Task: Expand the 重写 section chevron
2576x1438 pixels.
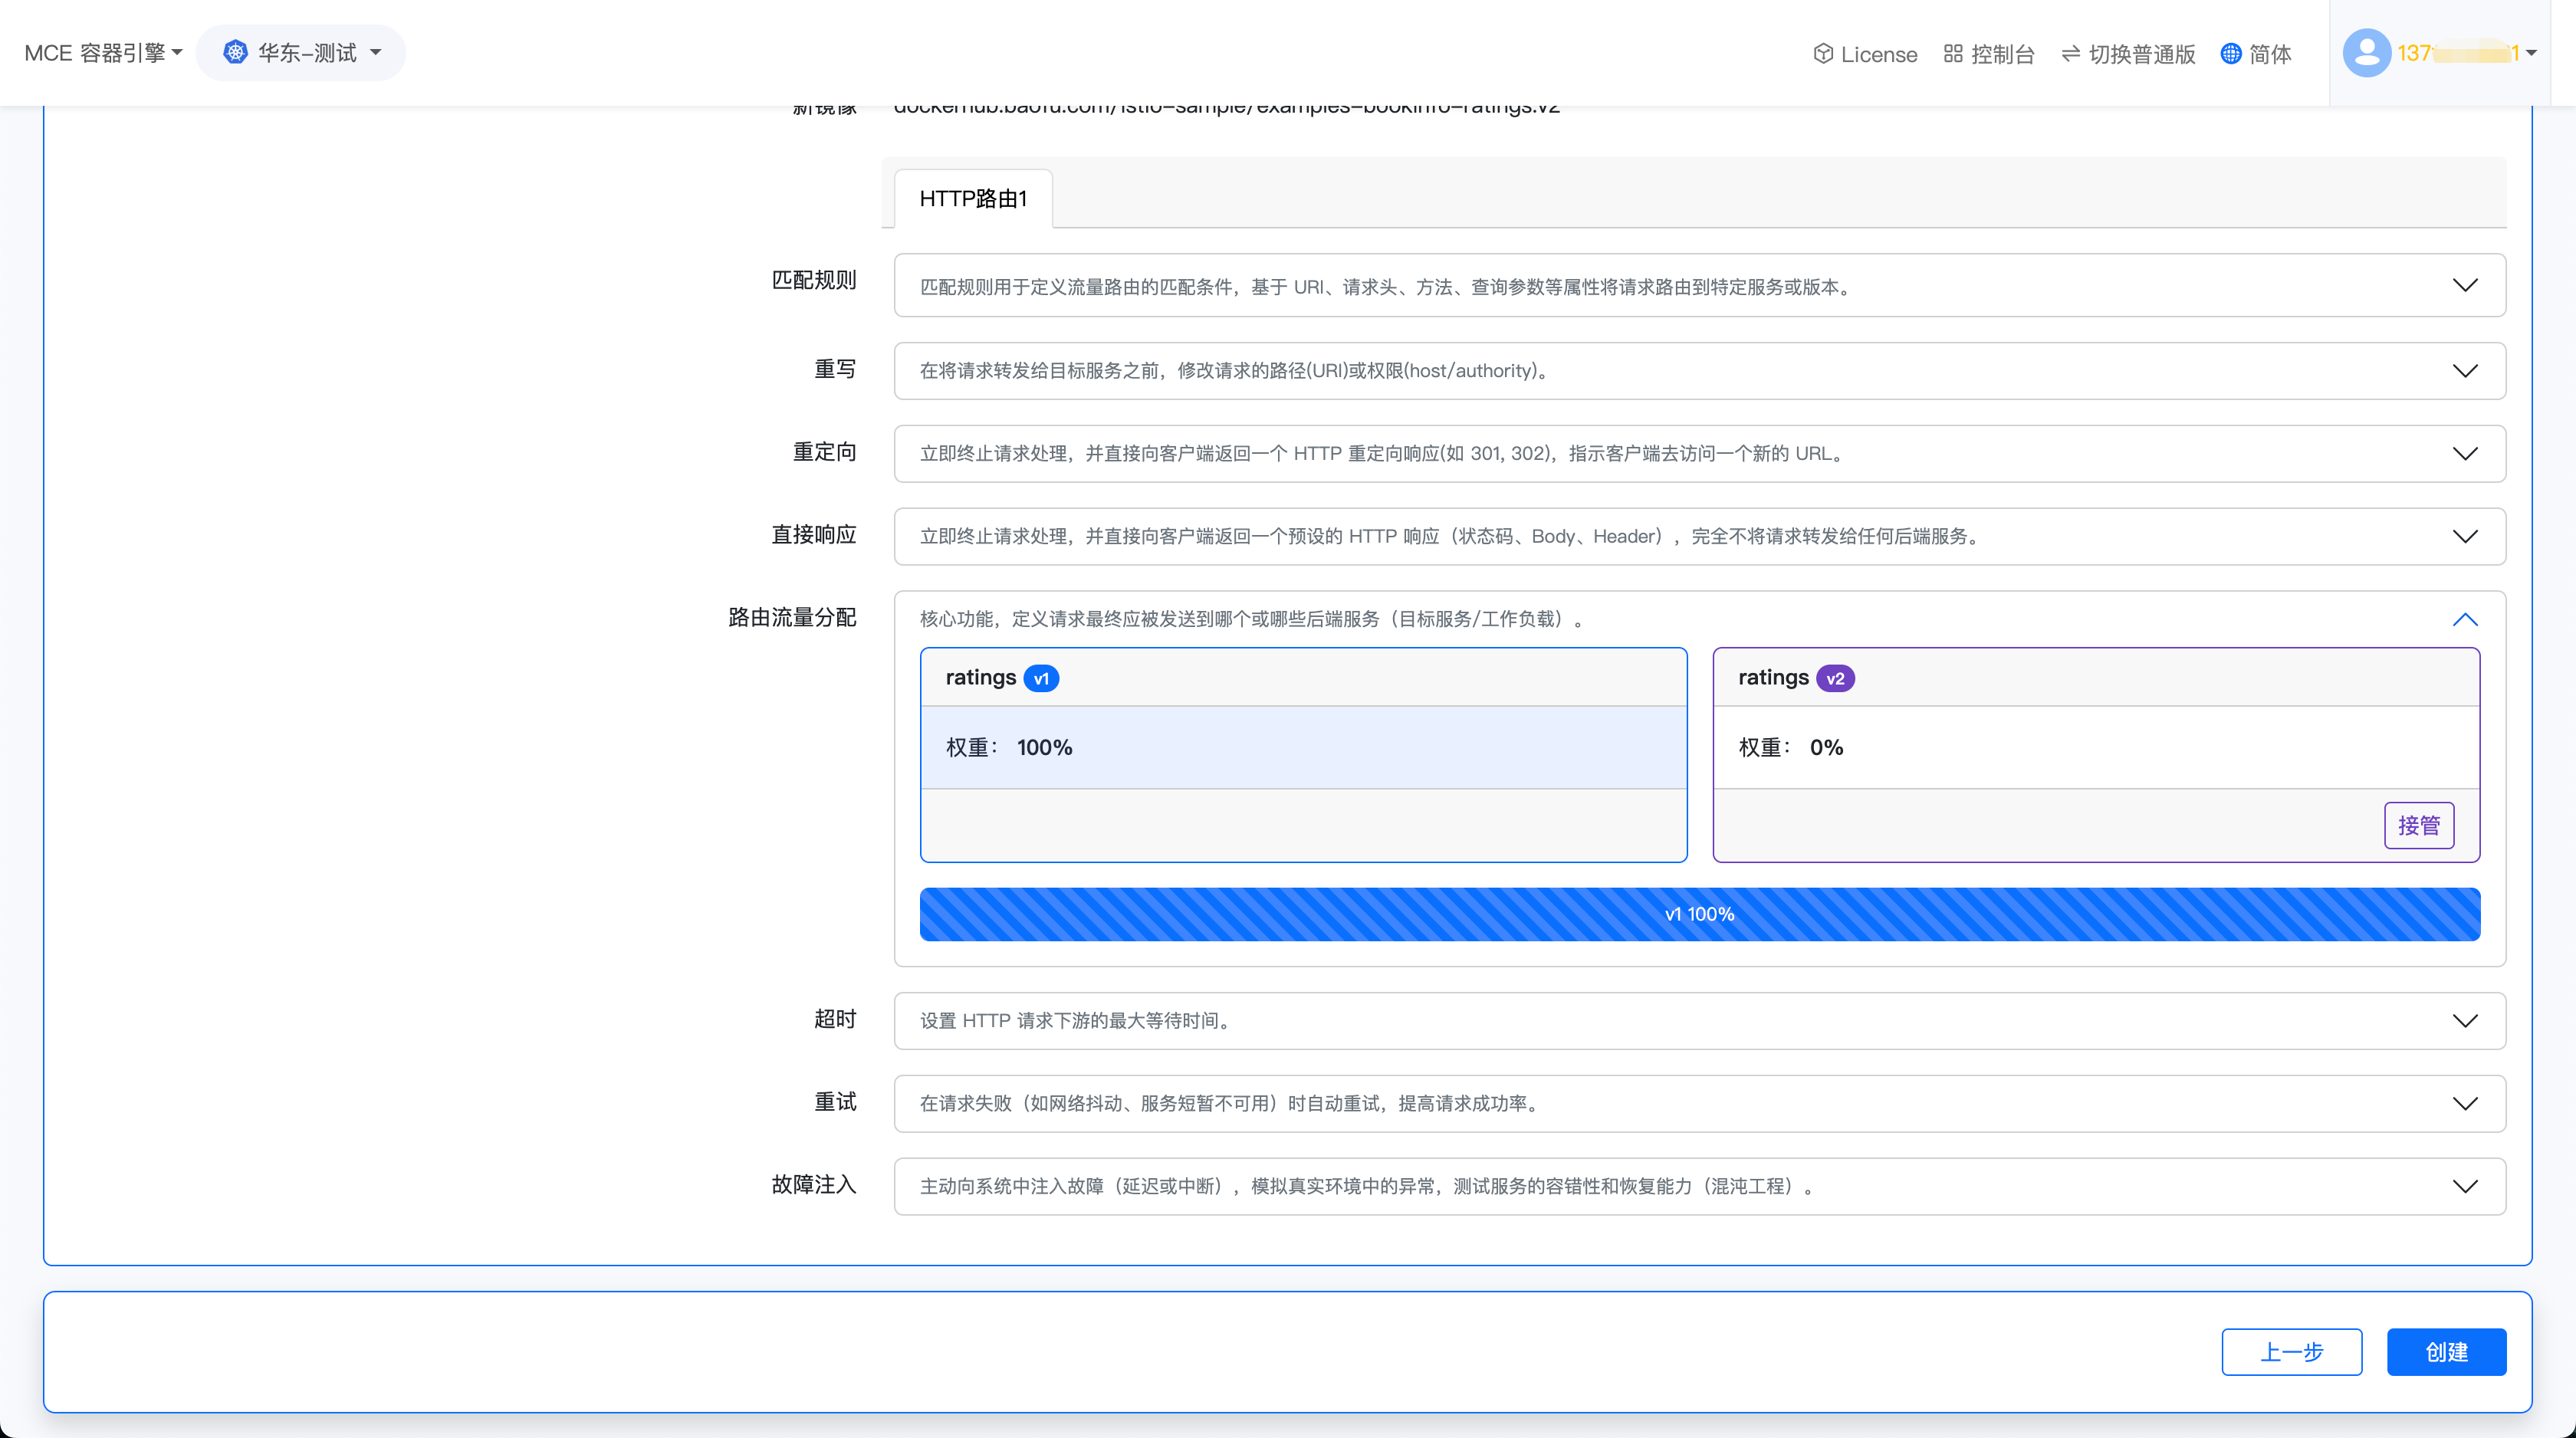Action: tap(2465, 371)
